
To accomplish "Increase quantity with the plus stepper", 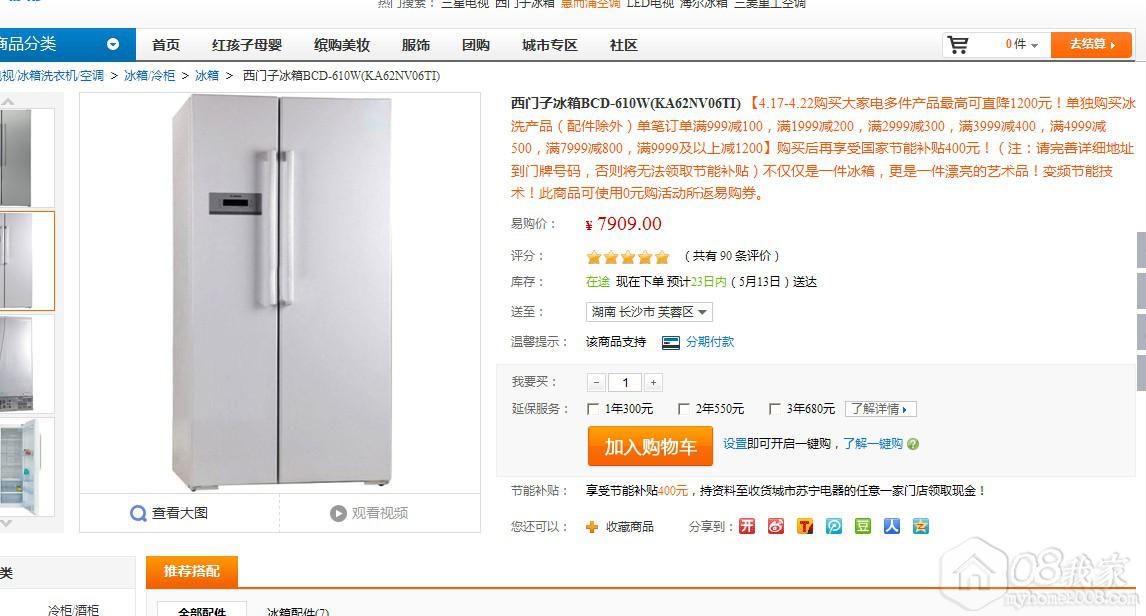I will 653,382.
